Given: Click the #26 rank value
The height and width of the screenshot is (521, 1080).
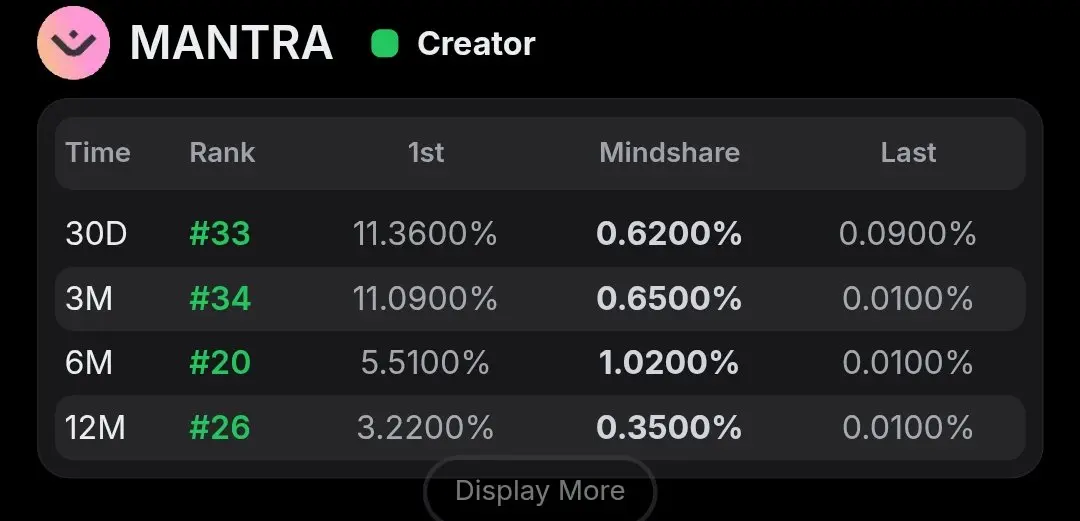Looking at the screenshot, I should [220, 428].
